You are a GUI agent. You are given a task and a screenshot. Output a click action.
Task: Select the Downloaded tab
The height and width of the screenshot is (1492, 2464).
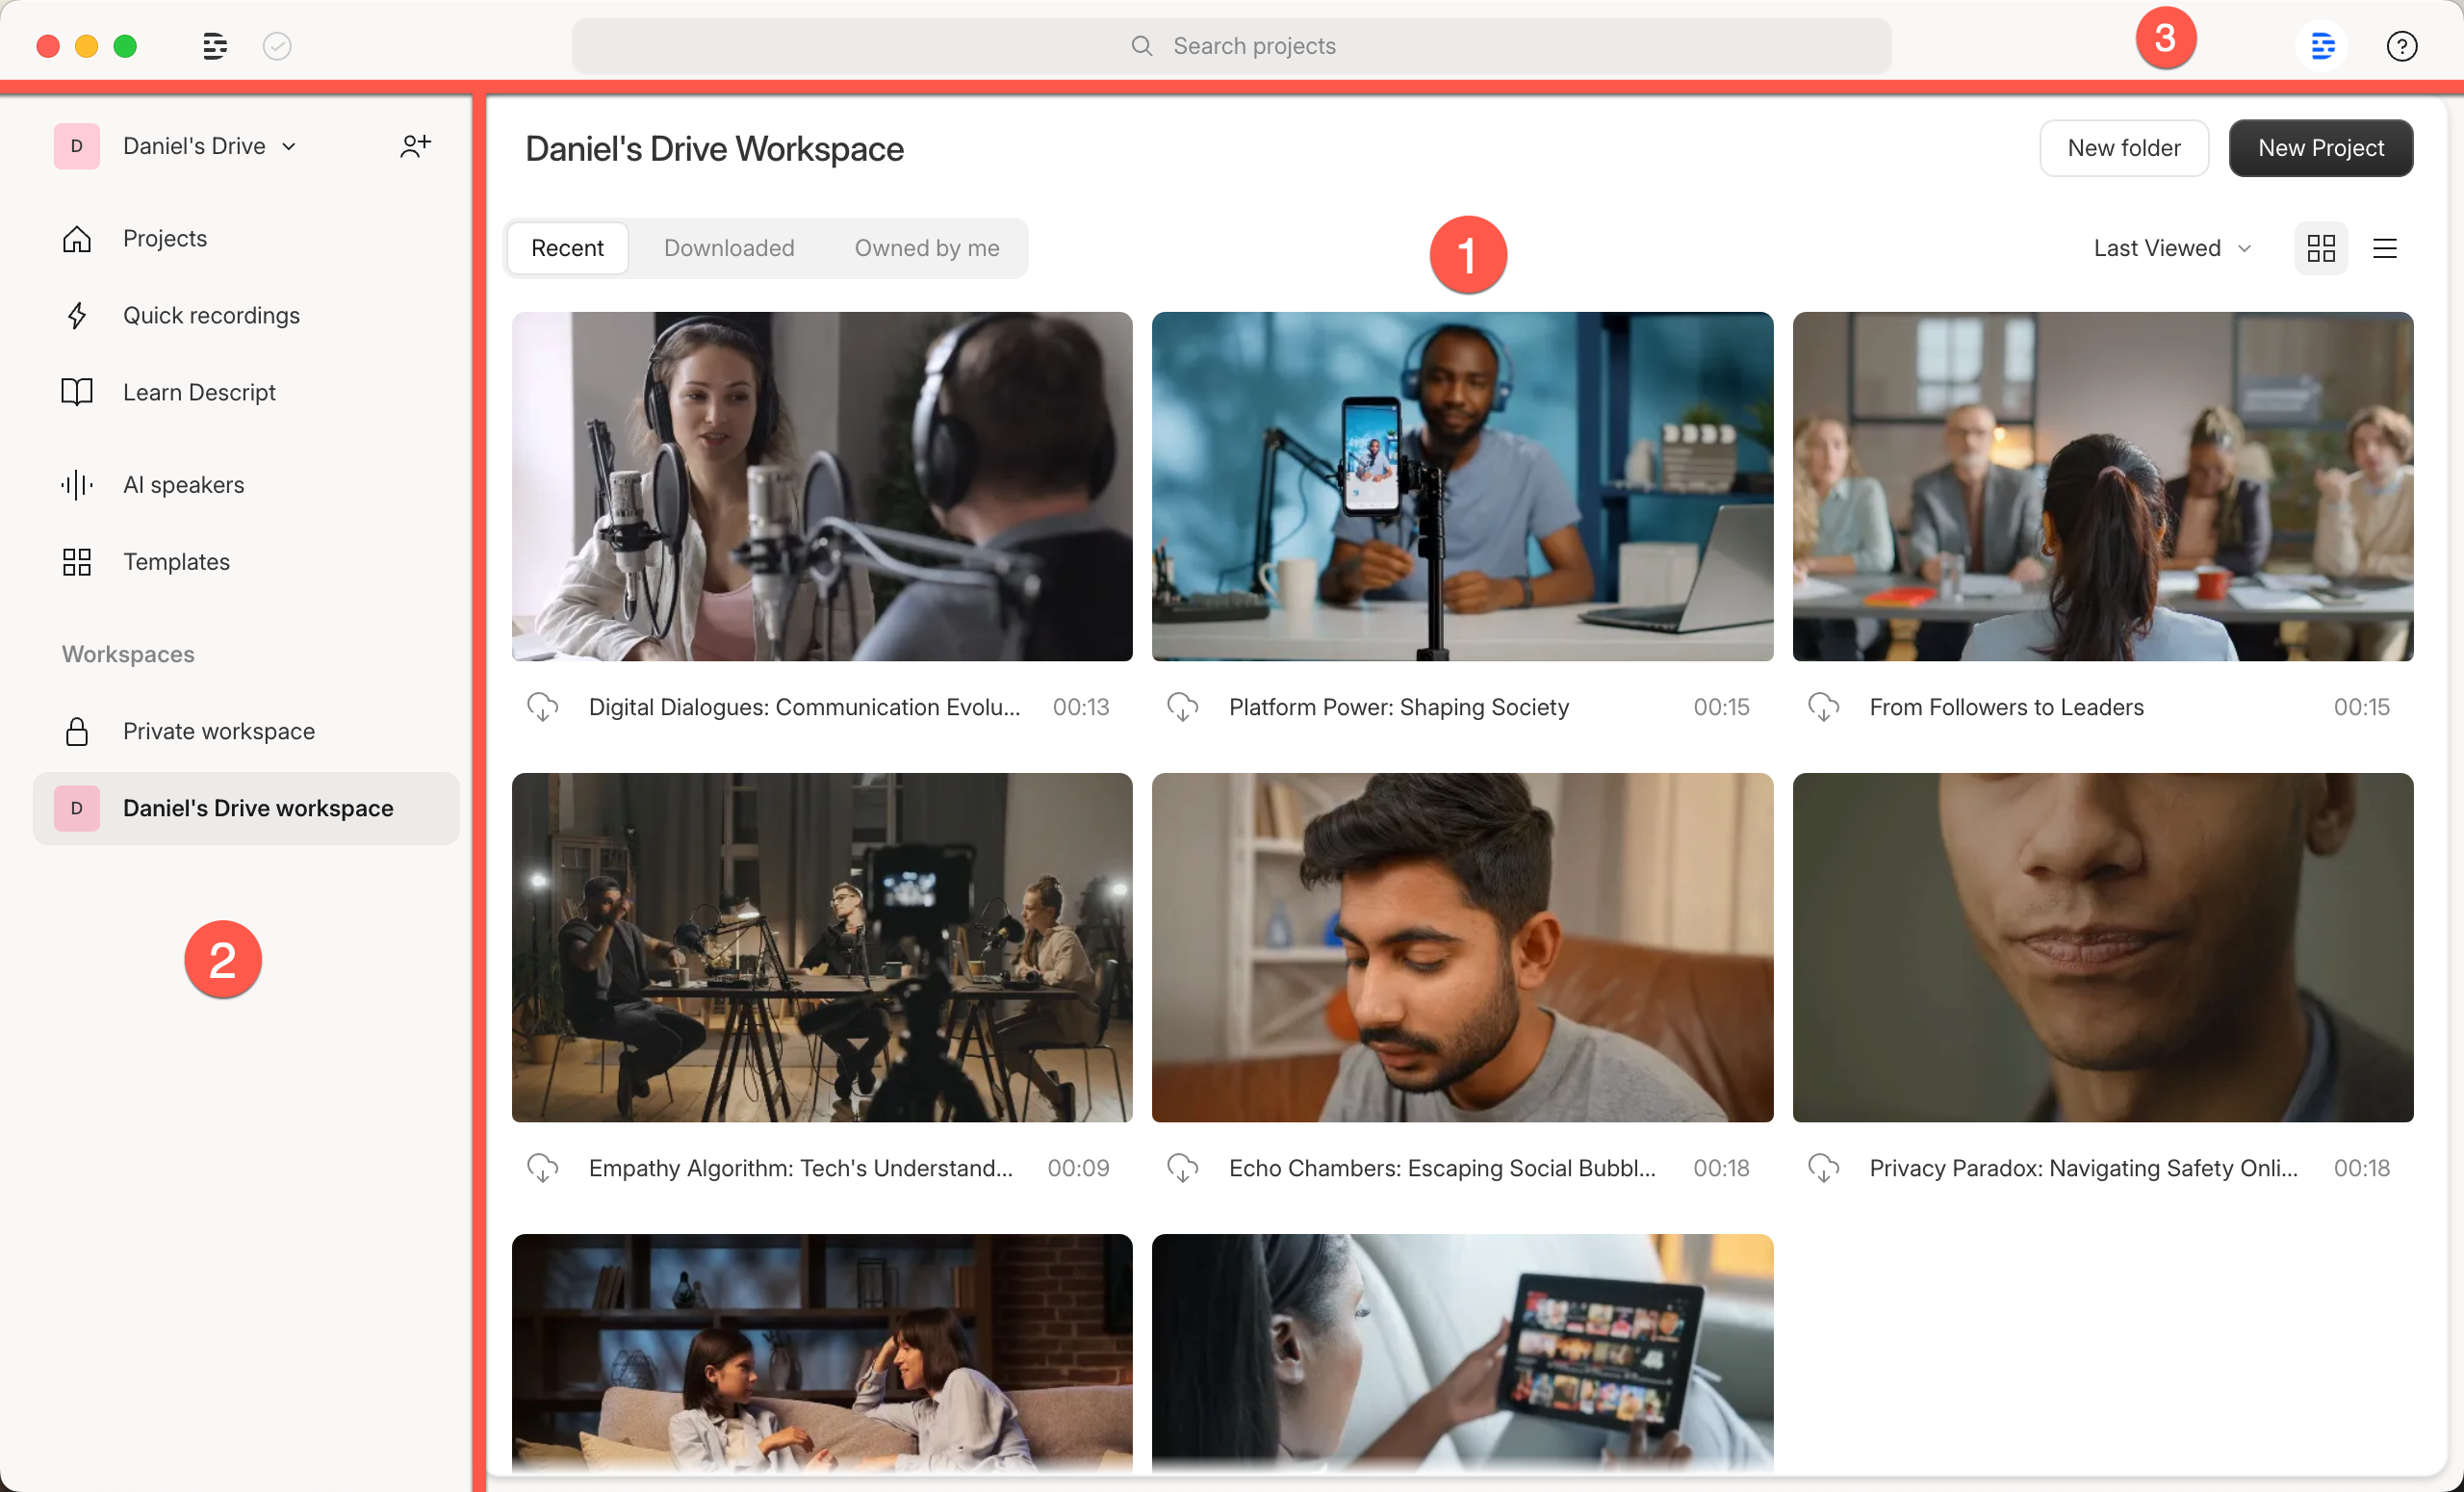pyautogui.click(x=729, y=248)
